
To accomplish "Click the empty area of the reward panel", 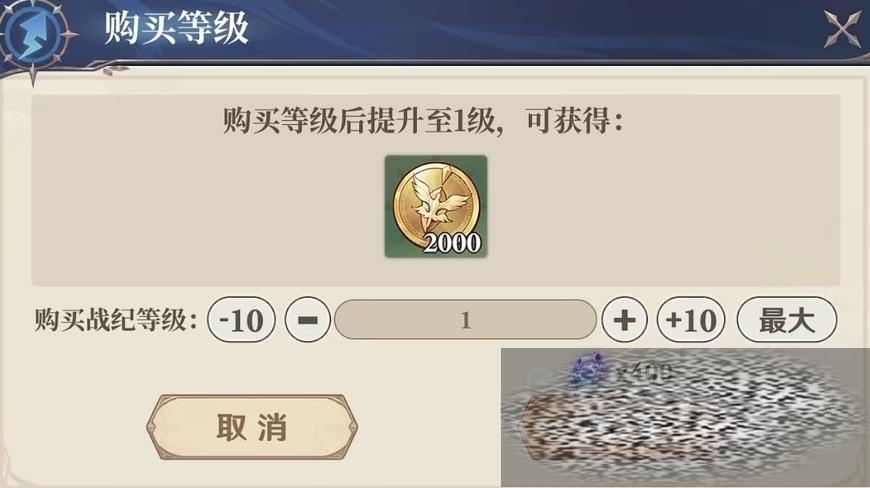I will coord(666,211).
